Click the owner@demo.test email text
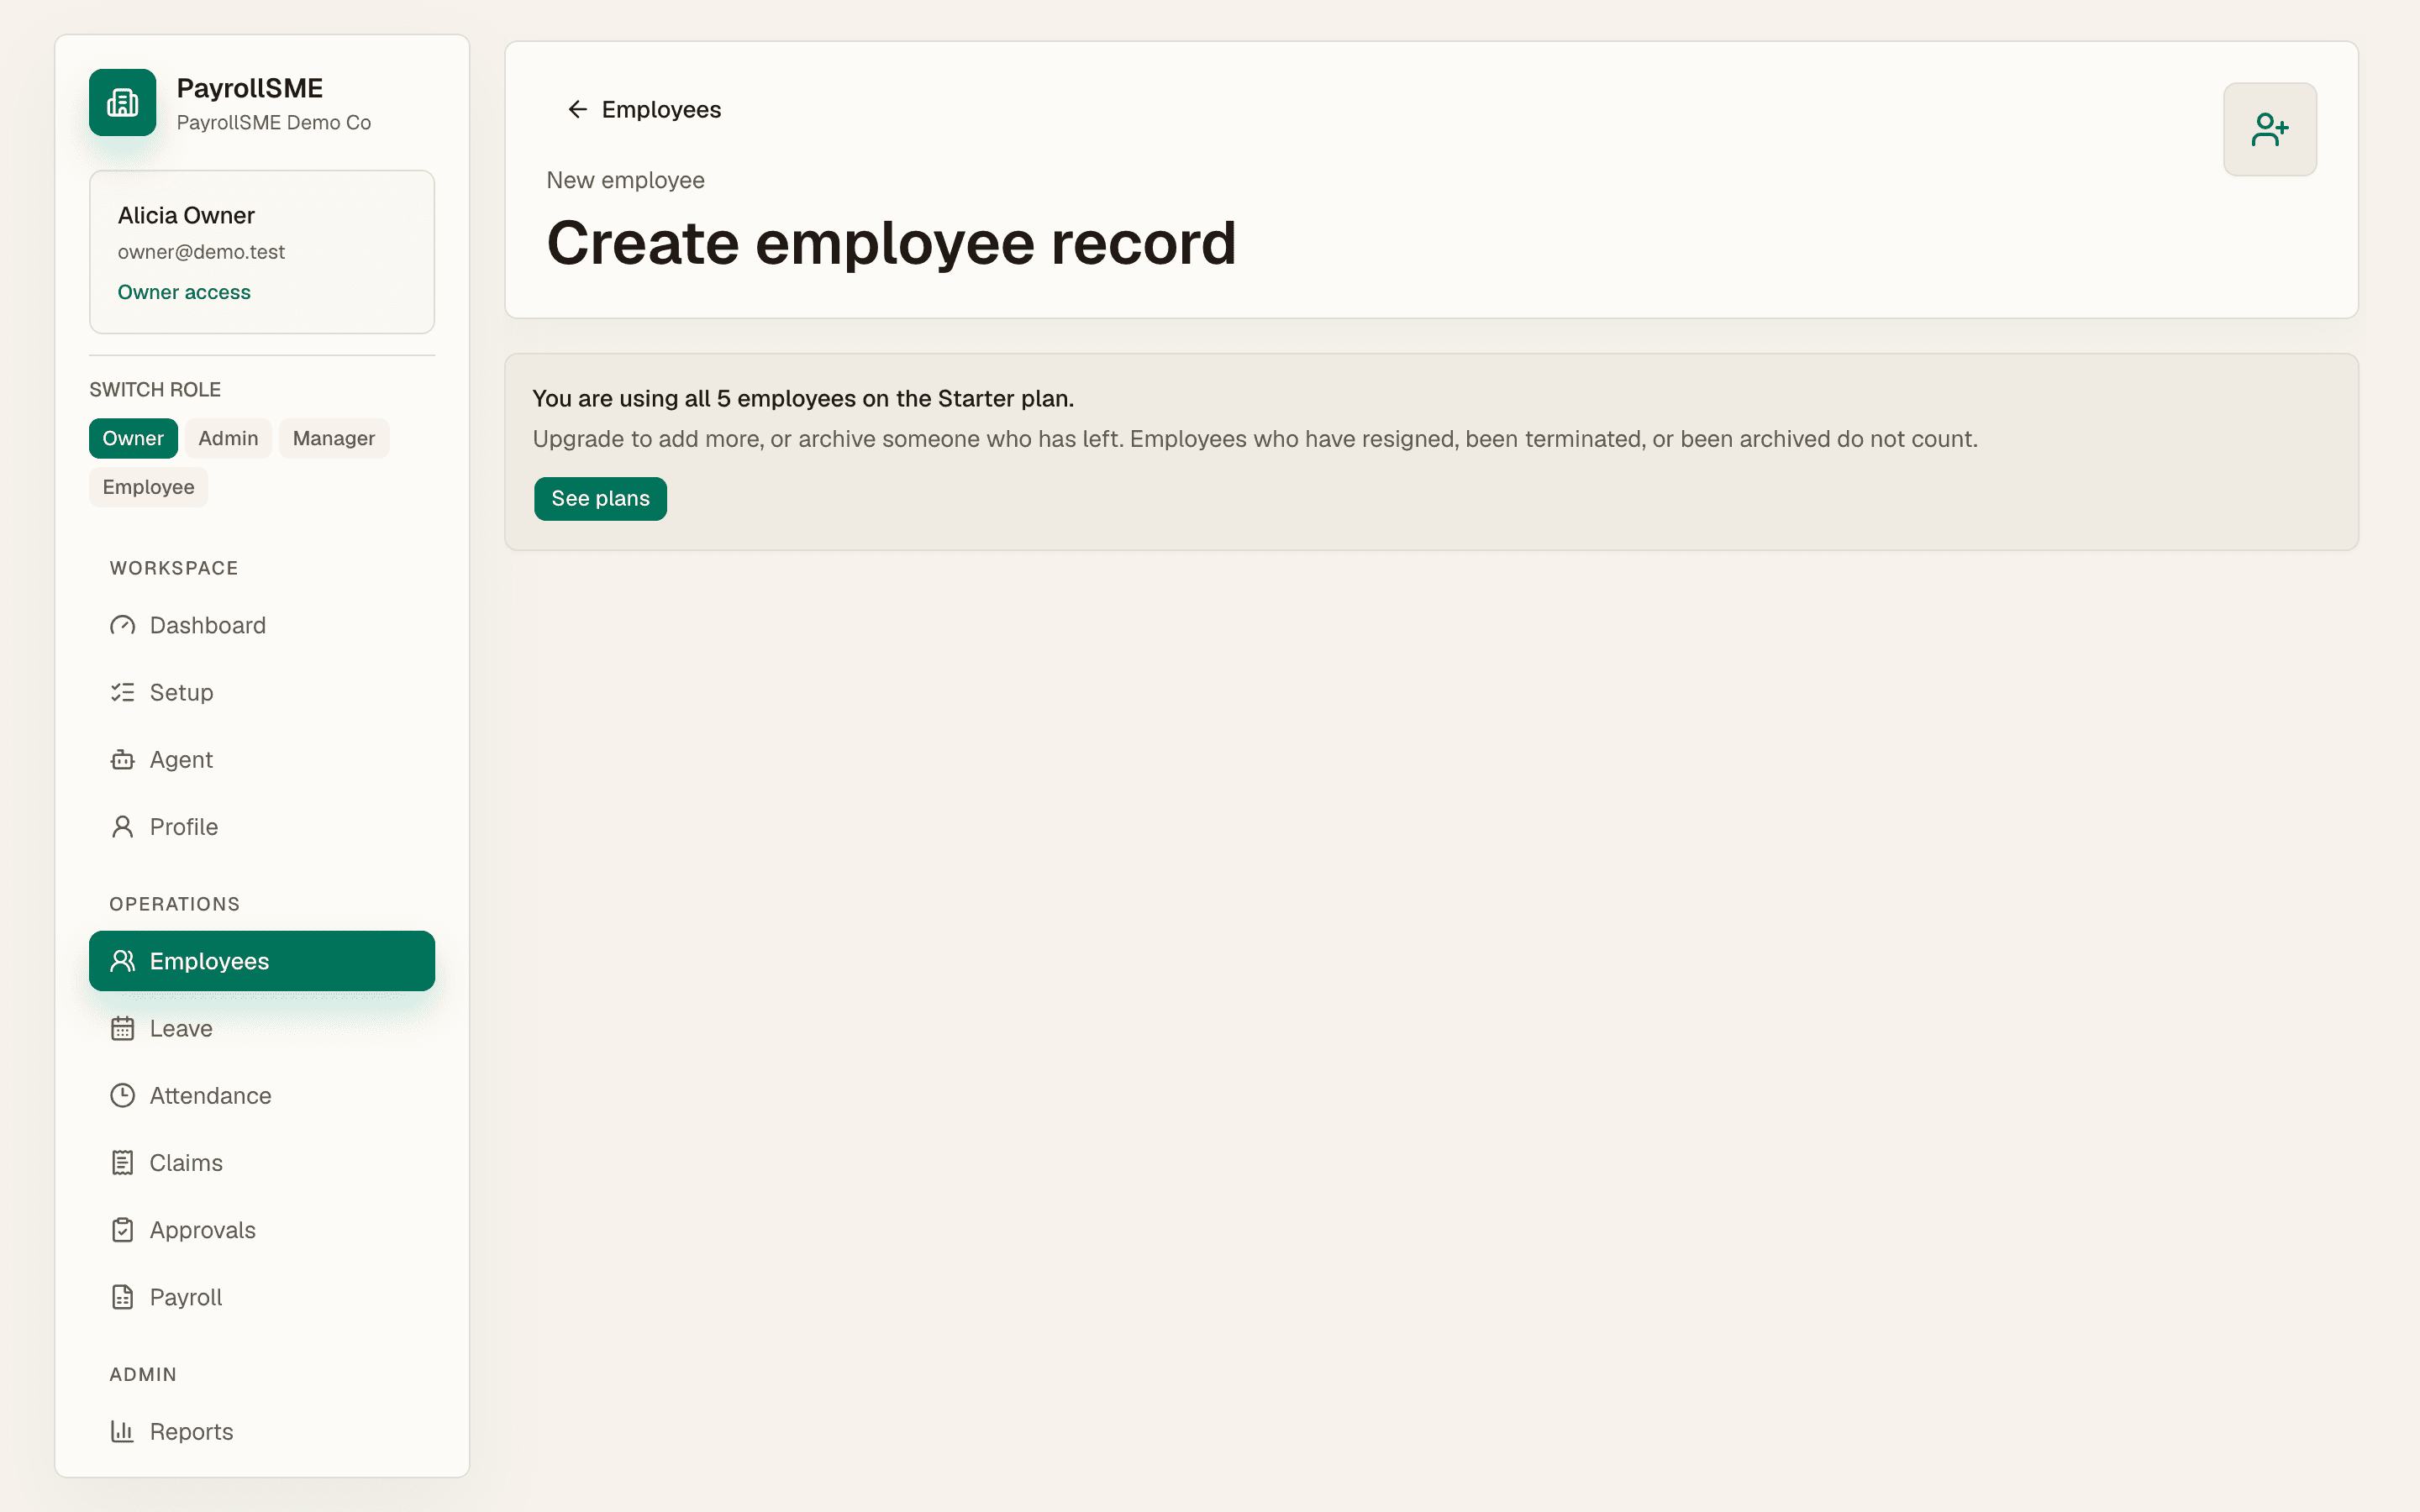Viewport: 2420px width, 1512px height. tap(201, 252)
